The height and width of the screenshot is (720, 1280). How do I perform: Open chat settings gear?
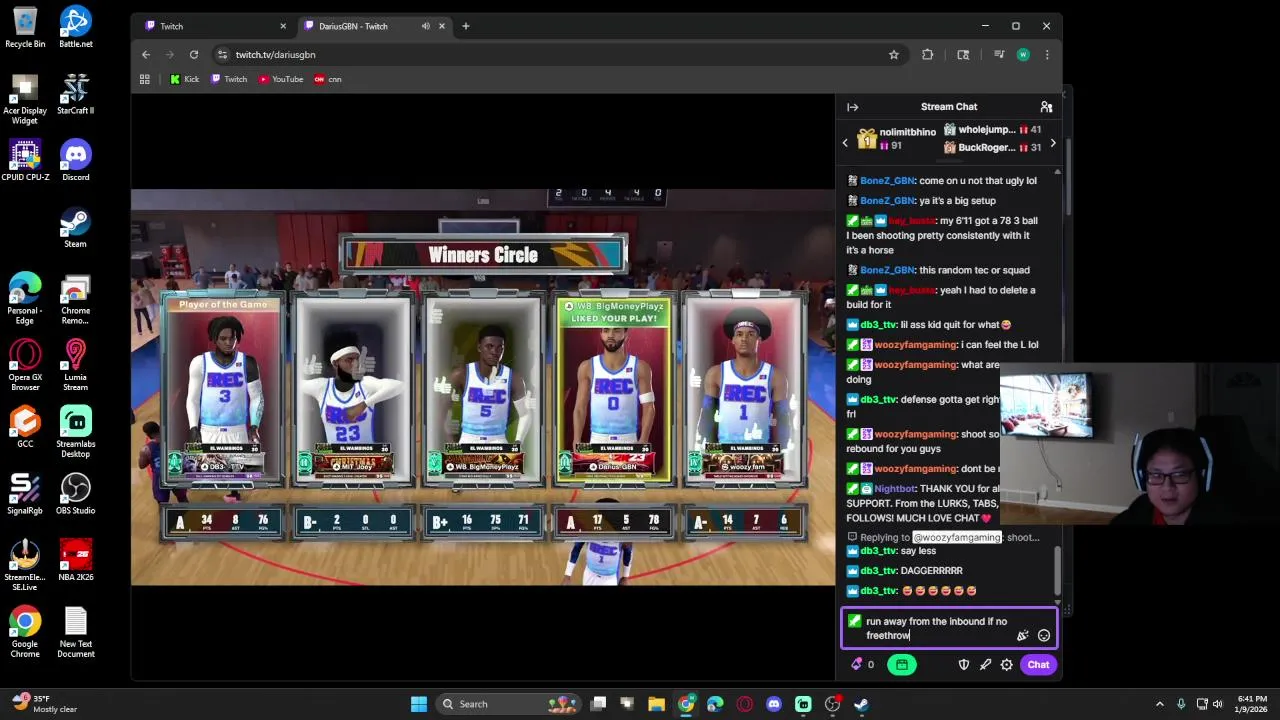click(1007, 665)
